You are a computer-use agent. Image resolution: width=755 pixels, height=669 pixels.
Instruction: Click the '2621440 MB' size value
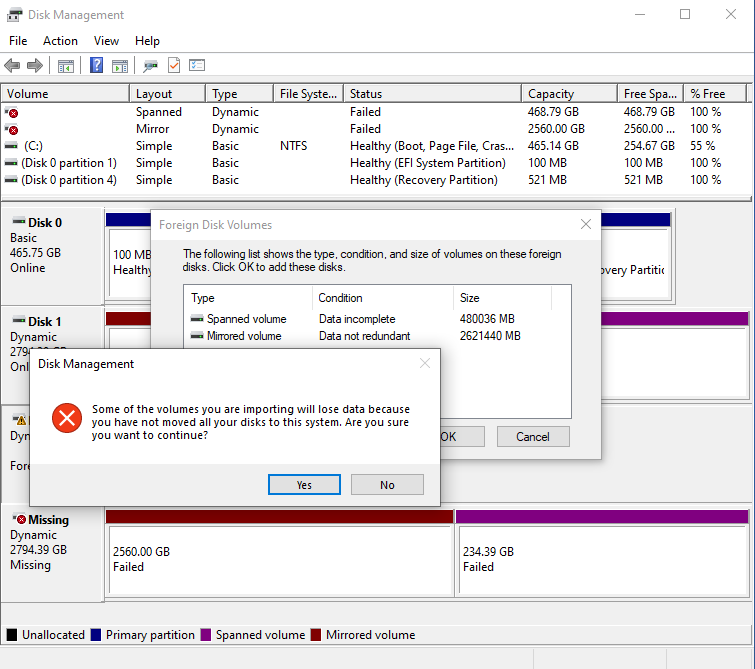(490, 336)
